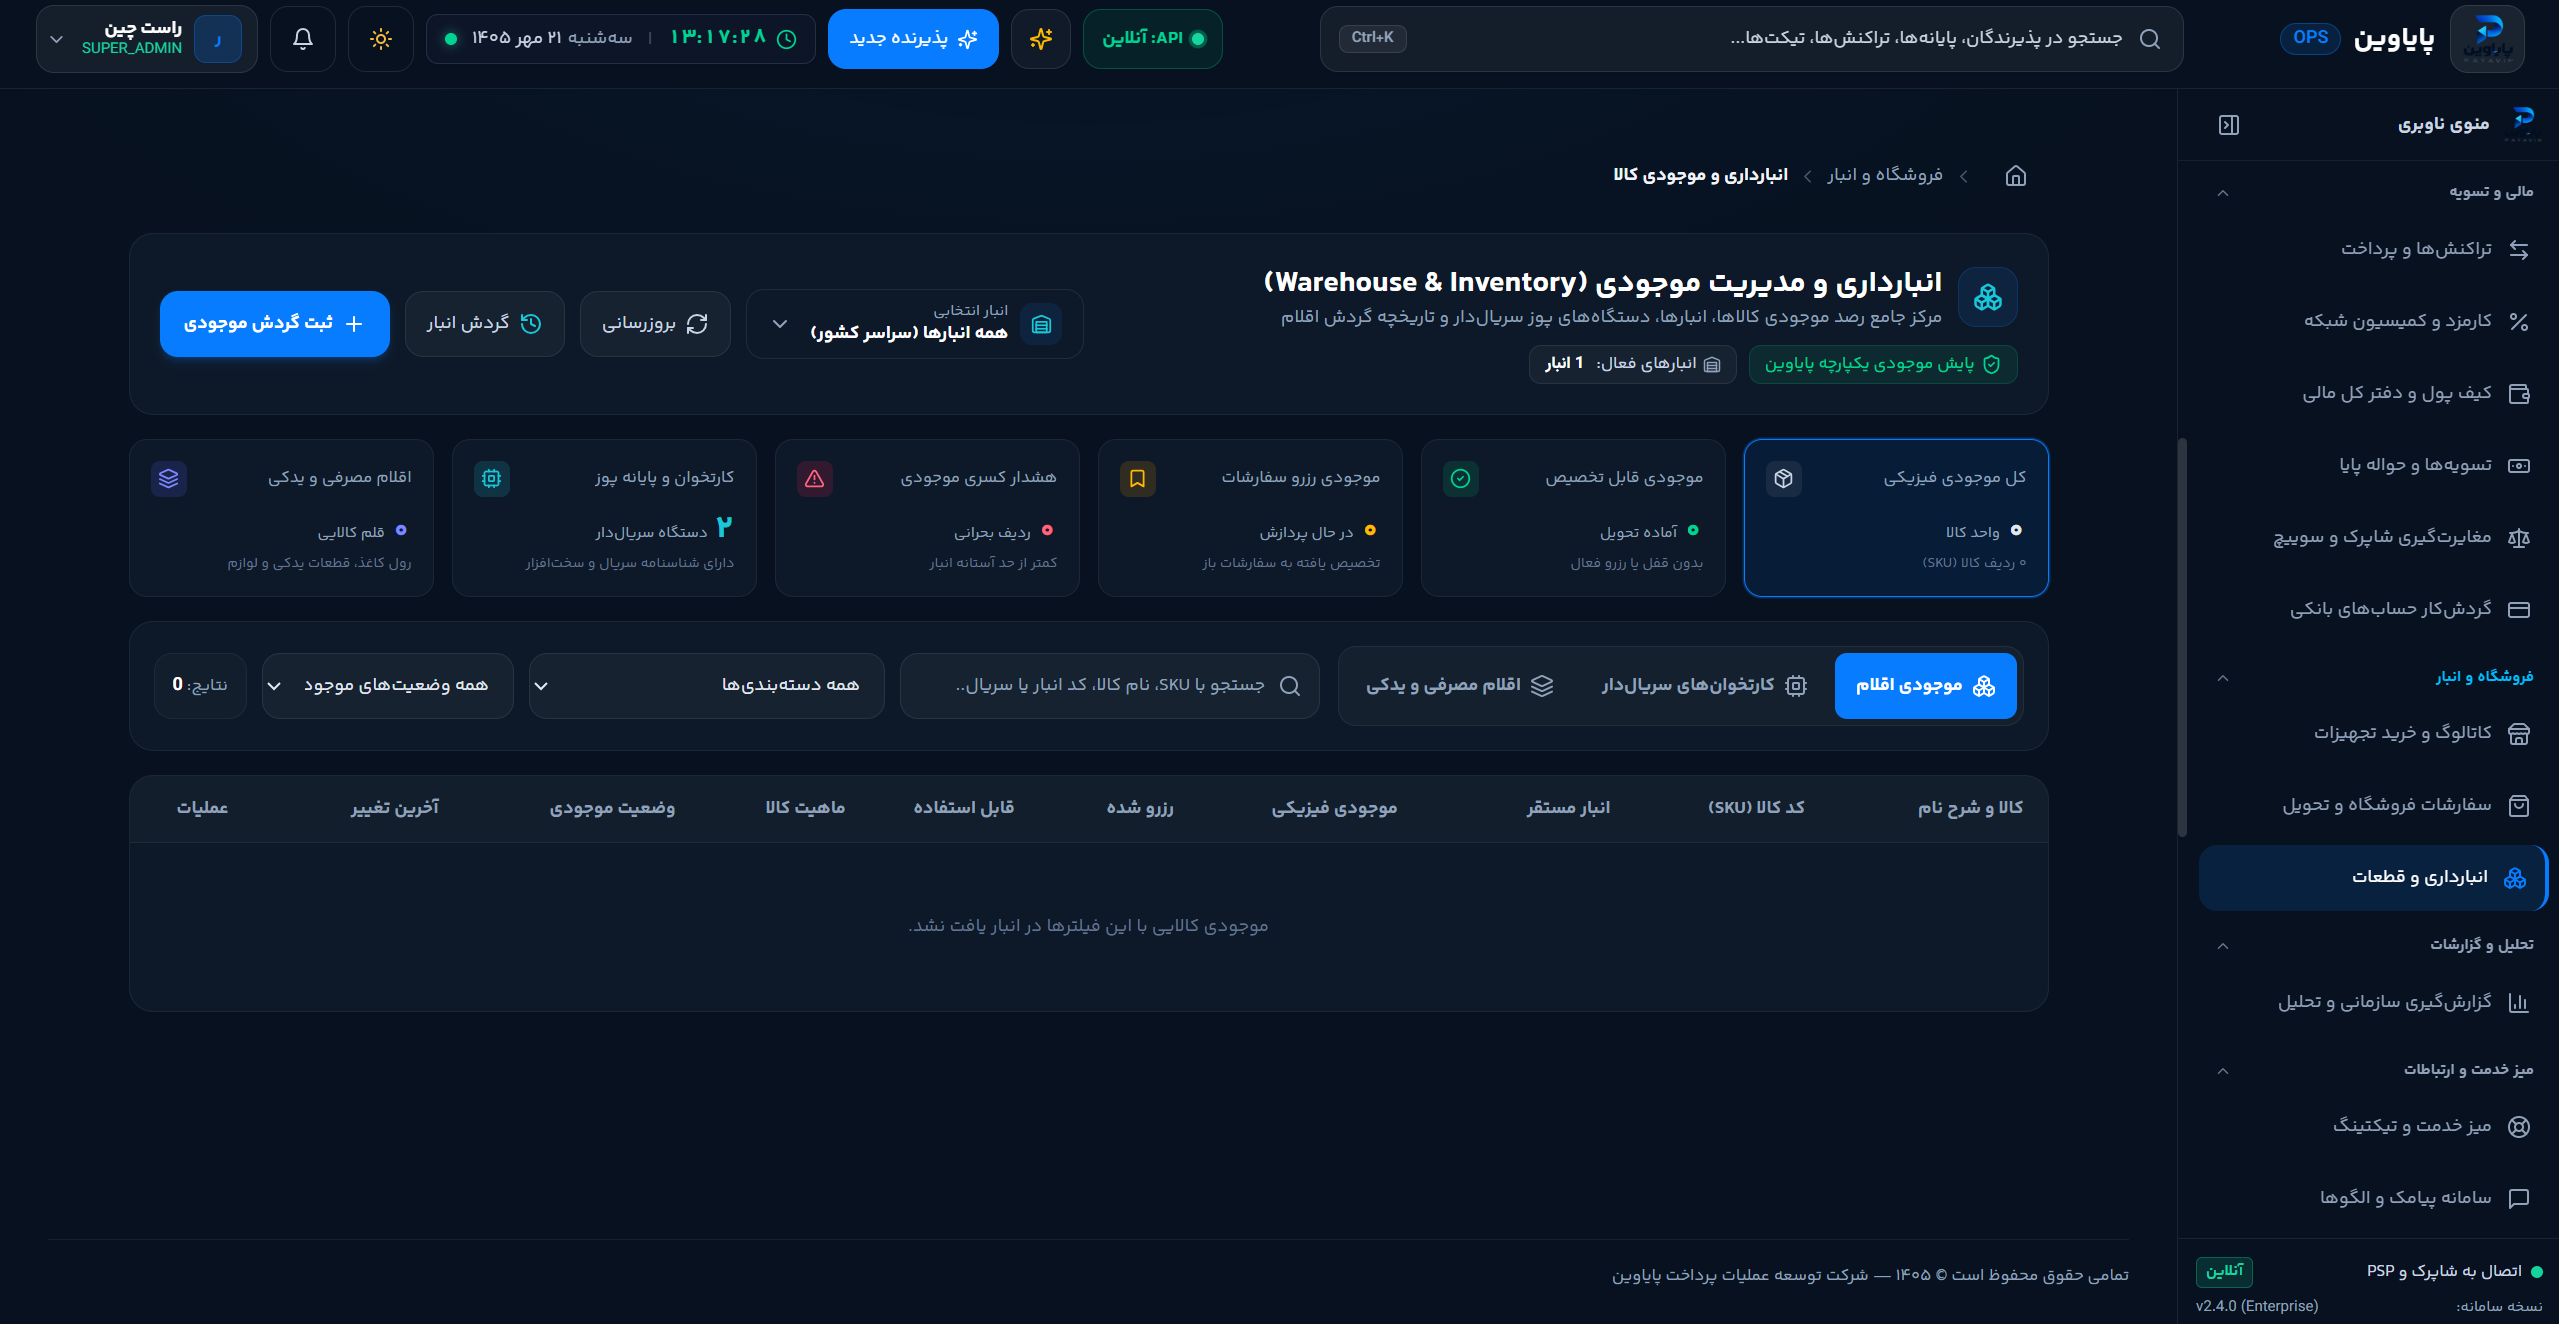Open تسویه‌ها و حواله پایا sidebar item
The image size is (2559, 1324).
2372,465
